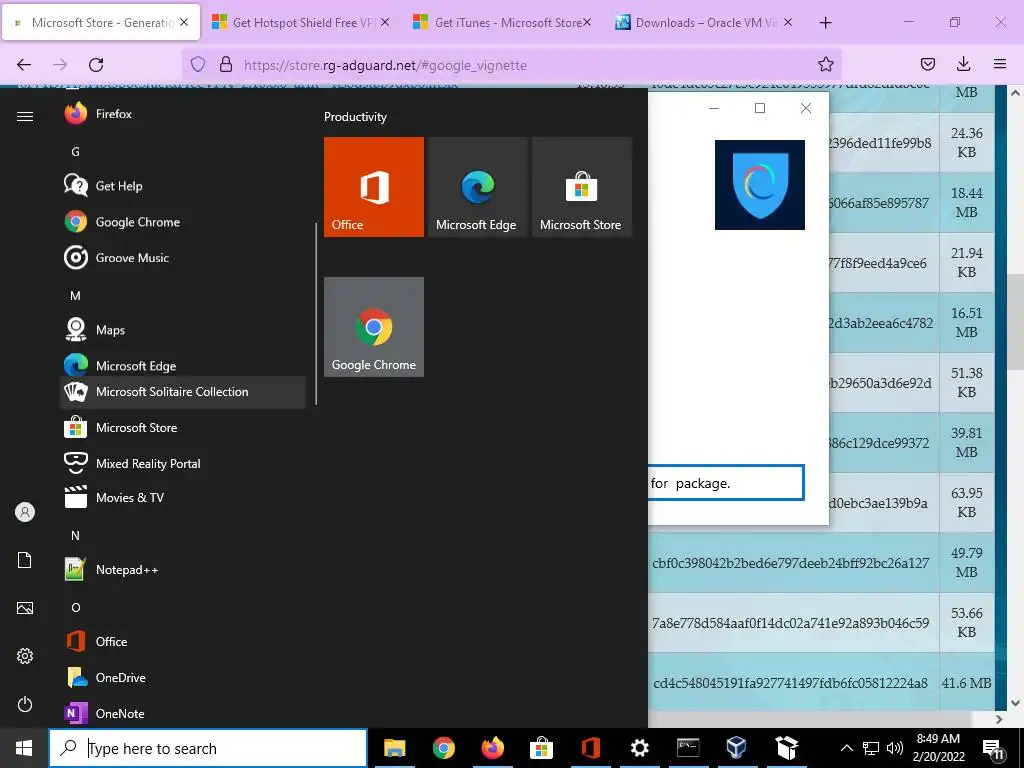Click the web page vertical scrollbar thumb
Screen dimensions: 1024x768
(1016, 322)
